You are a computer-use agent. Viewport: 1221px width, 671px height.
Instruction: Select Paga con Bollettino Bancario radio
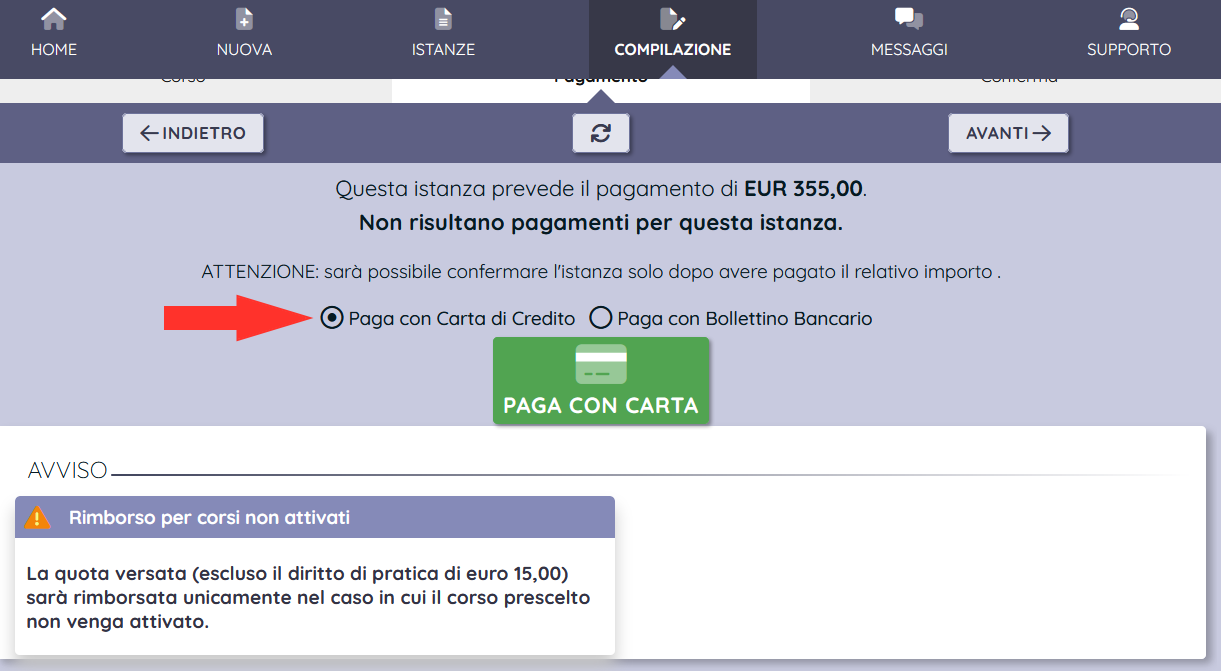click(600, 319)
